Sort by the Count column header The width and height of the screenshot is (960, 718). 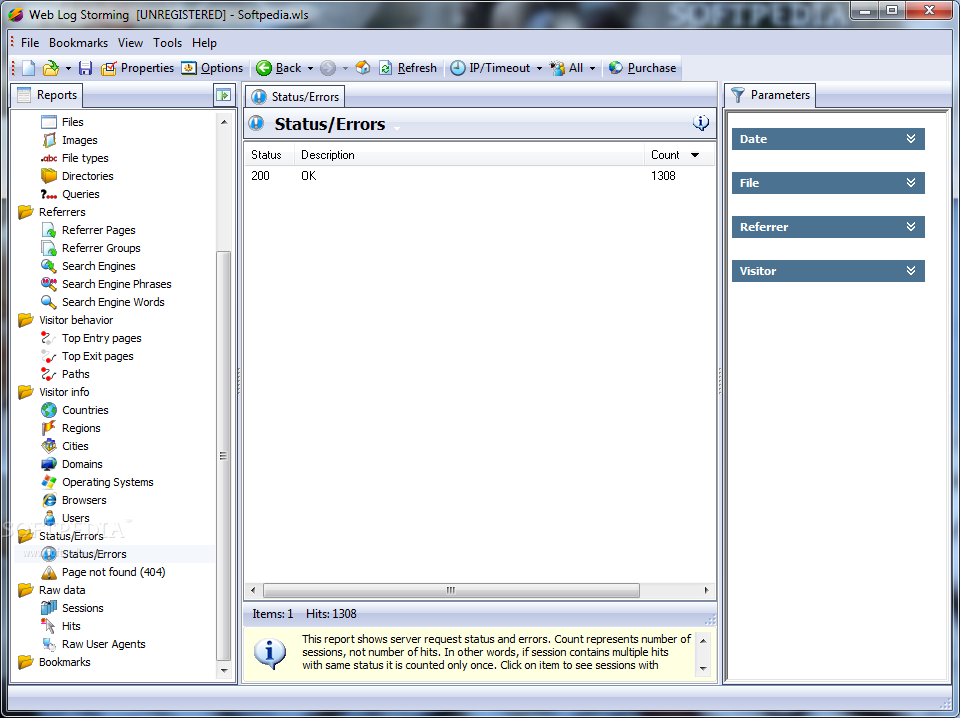point(679,155)
